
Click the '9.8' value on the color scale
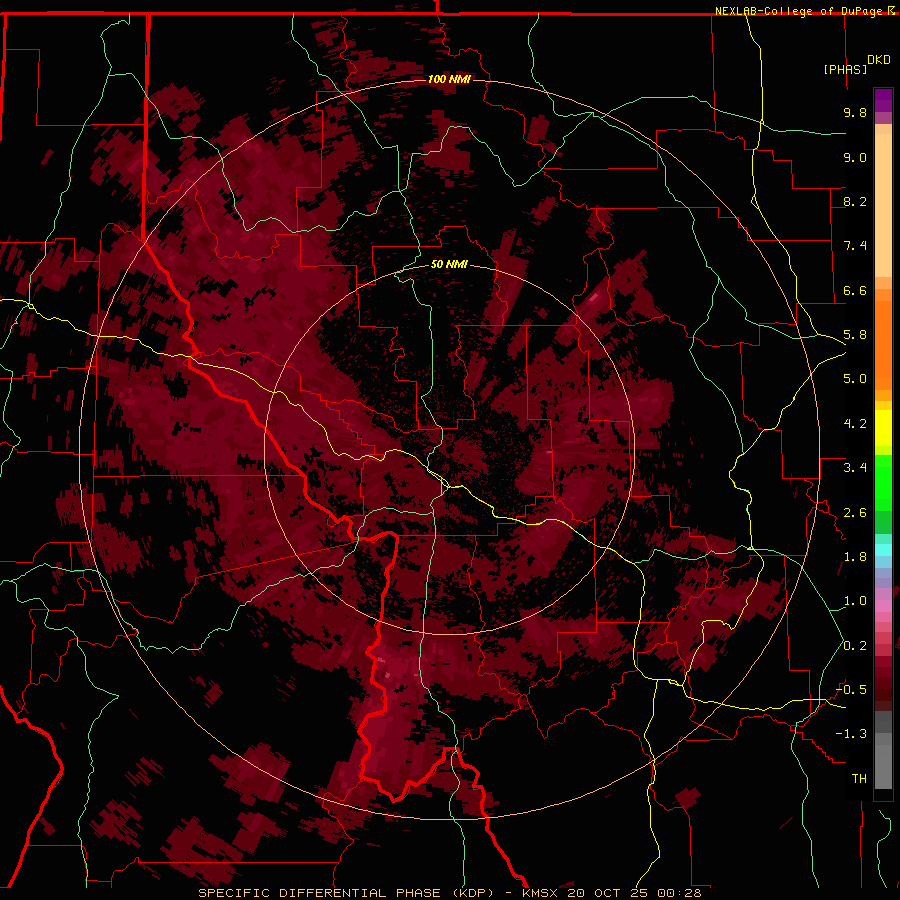click(x=855, y=112)
